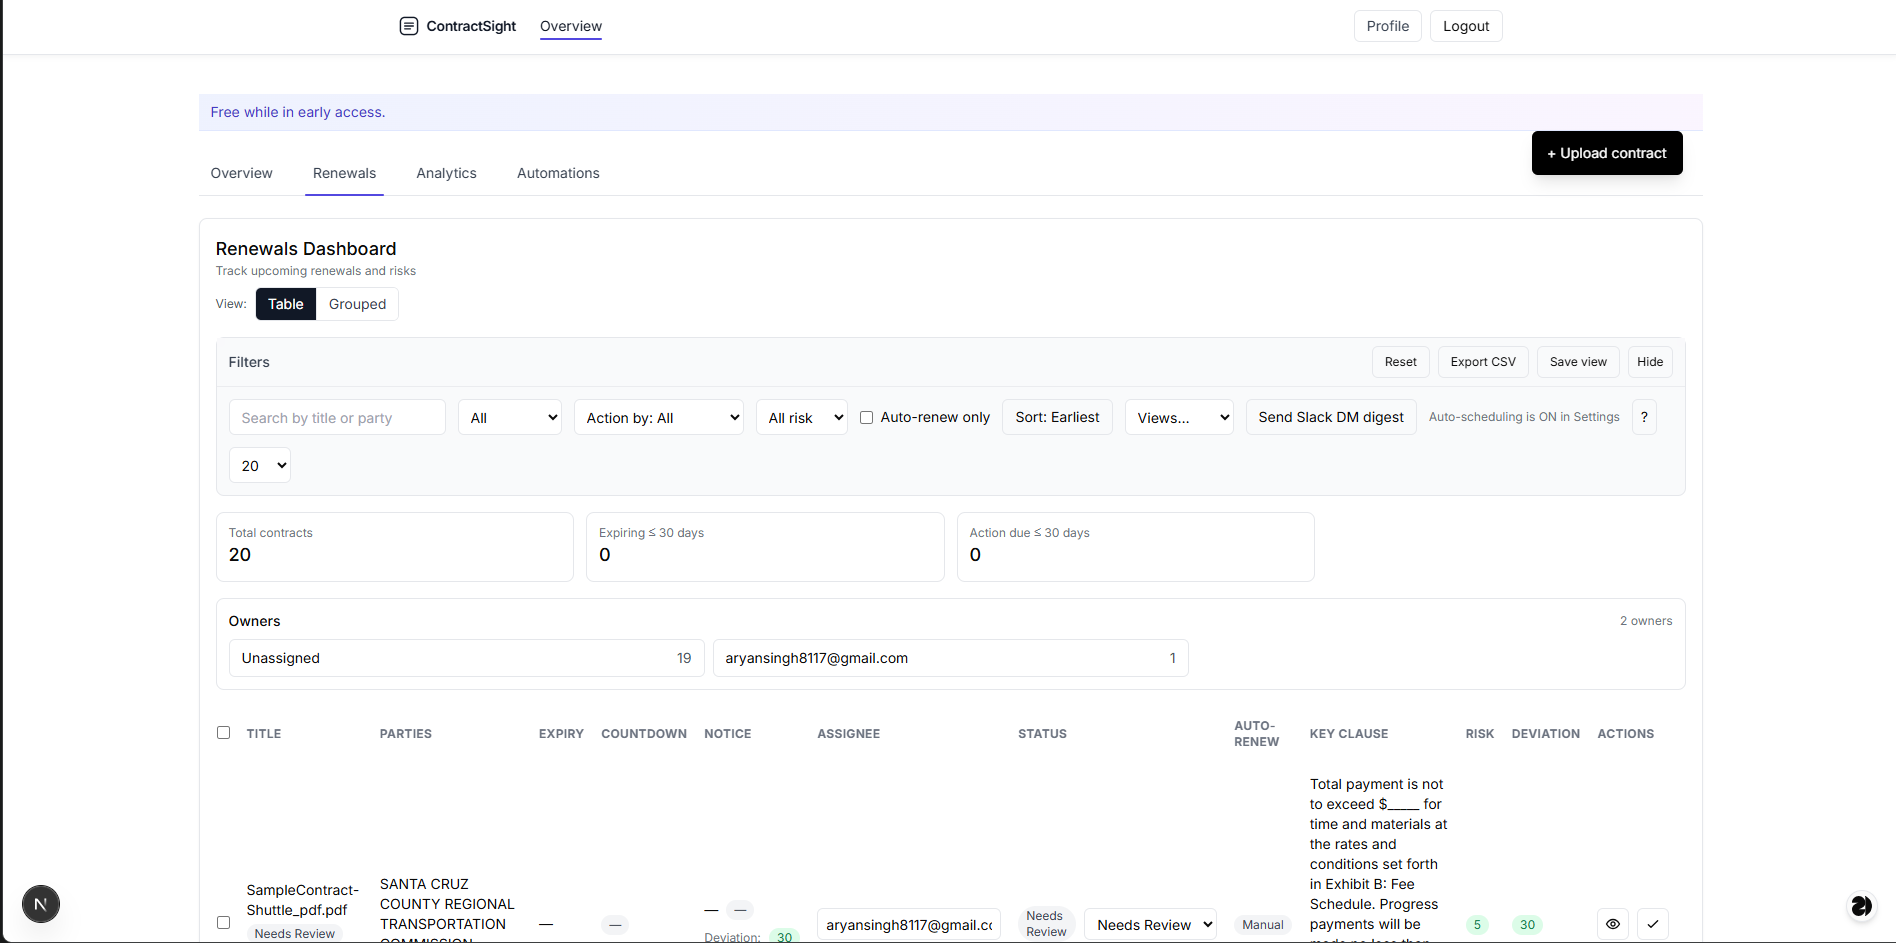Image resolution: width=1896 pixels, height=943 pixels.
Task: Open the Action by dropdown
Action: (658, 417)
